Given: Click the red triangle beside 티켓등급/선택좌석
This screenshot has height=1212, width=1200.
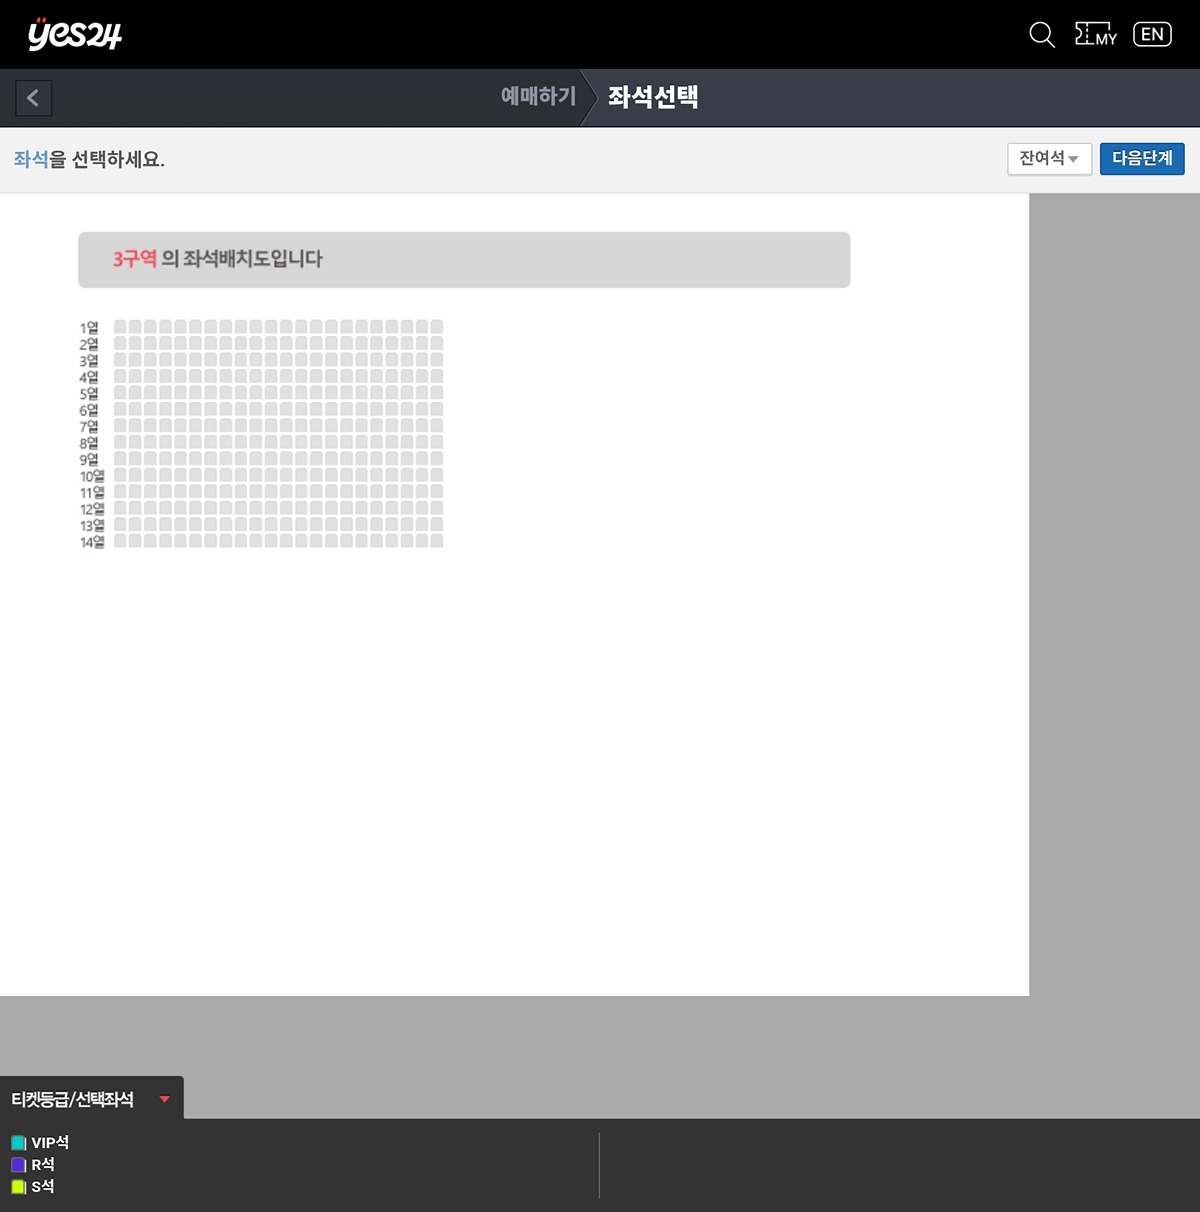Looking at the screenshot, I should click(x=165, y=1099).
